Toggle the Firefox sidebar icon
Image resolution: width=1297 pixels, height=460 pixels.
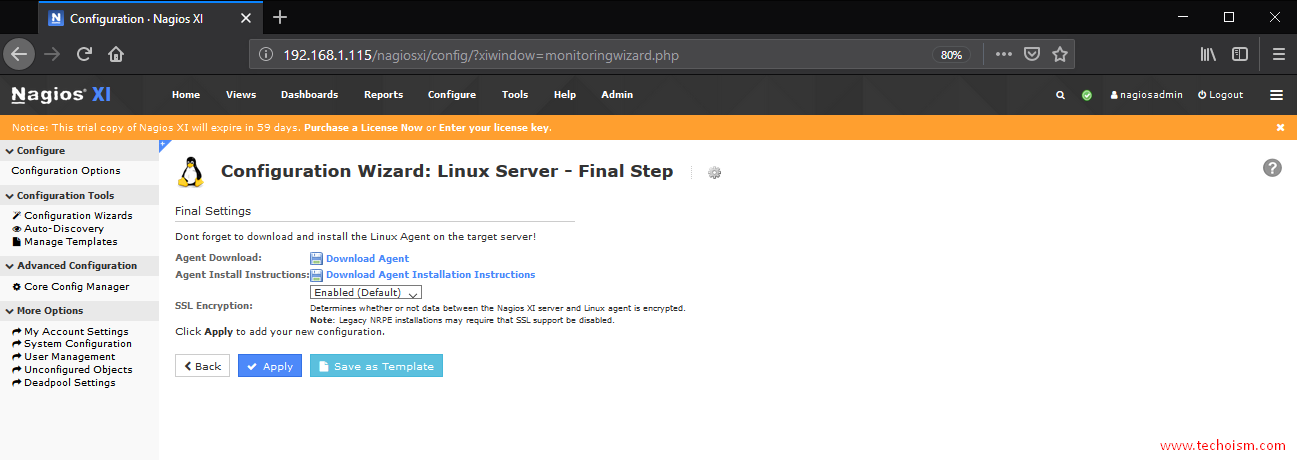1240,54
